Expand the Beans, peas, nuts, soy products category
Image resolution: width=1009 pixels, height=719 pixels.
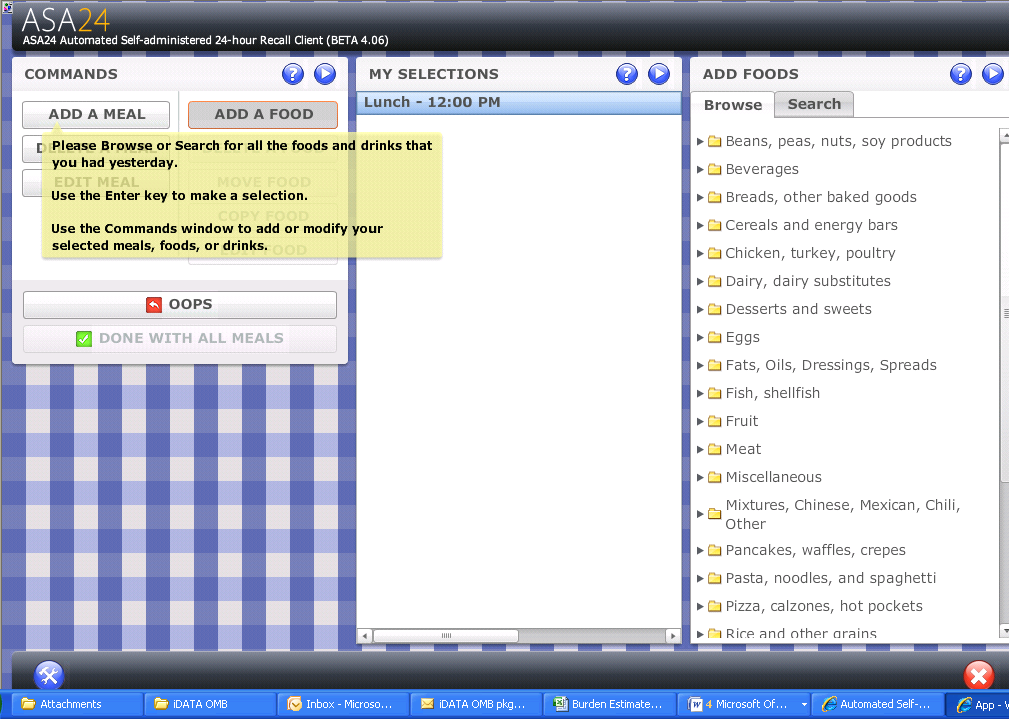point(701,141)
